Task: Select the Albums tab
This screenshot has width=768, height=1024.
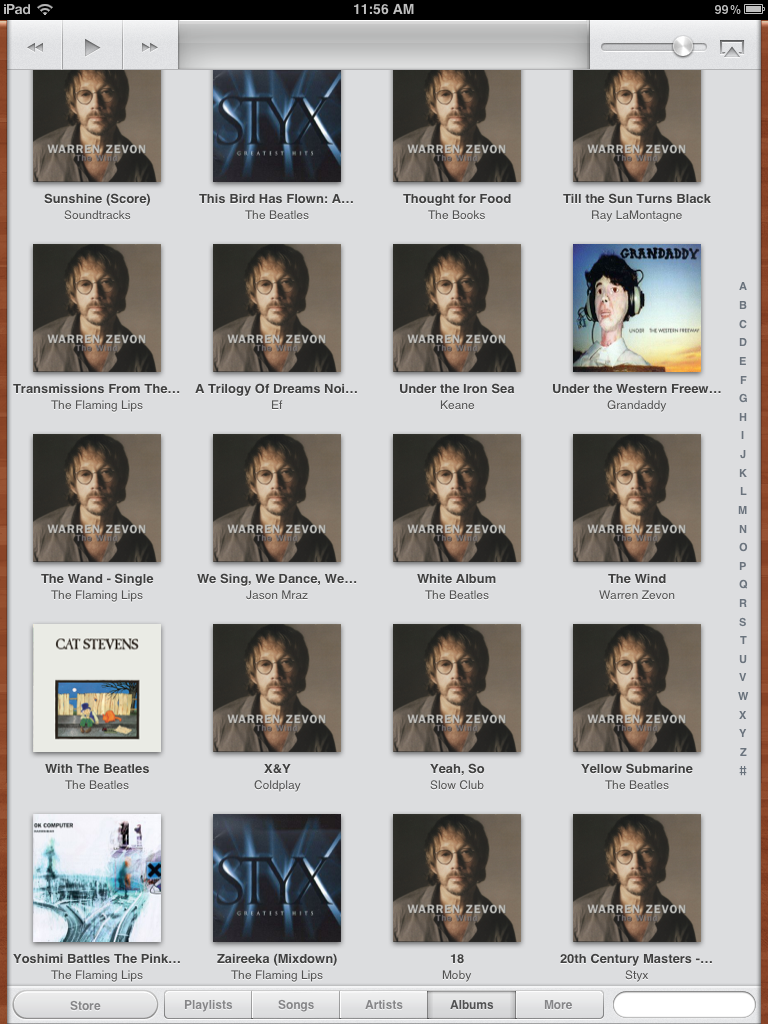Action: 472,1004
